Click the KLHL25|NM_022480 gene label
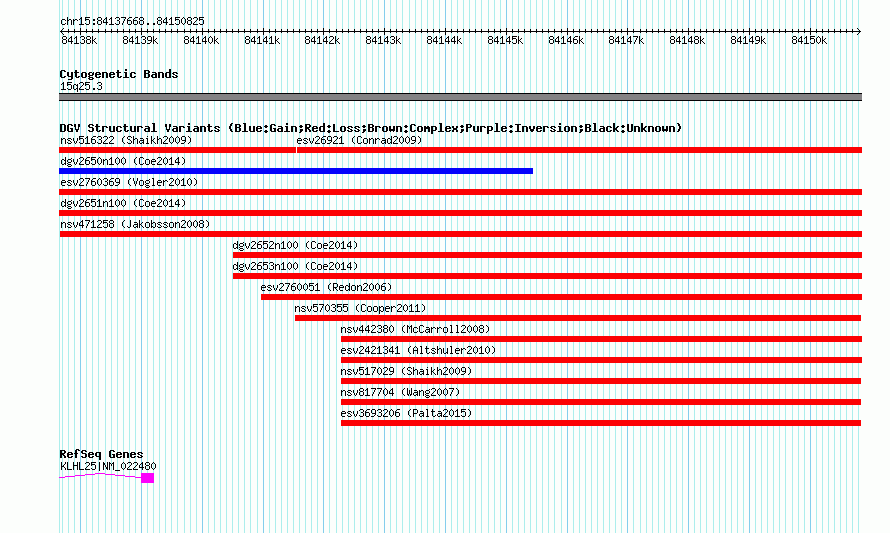This screenshot has width=890, height=533. click(108, 466)
